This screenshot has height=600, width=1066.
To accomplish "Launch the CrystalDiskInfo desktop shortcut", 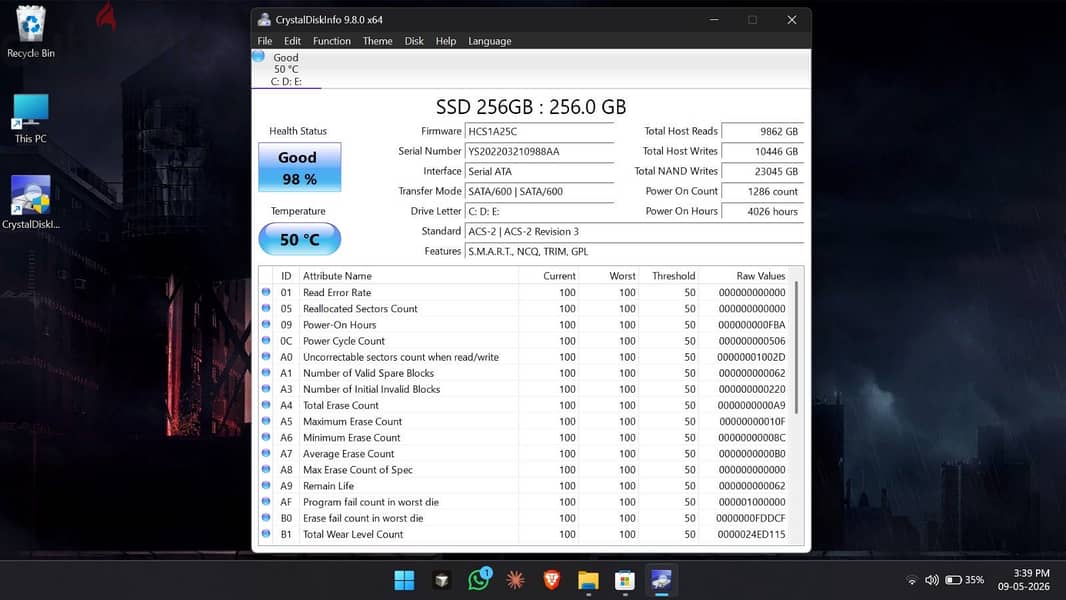I will tap(31, 202).
